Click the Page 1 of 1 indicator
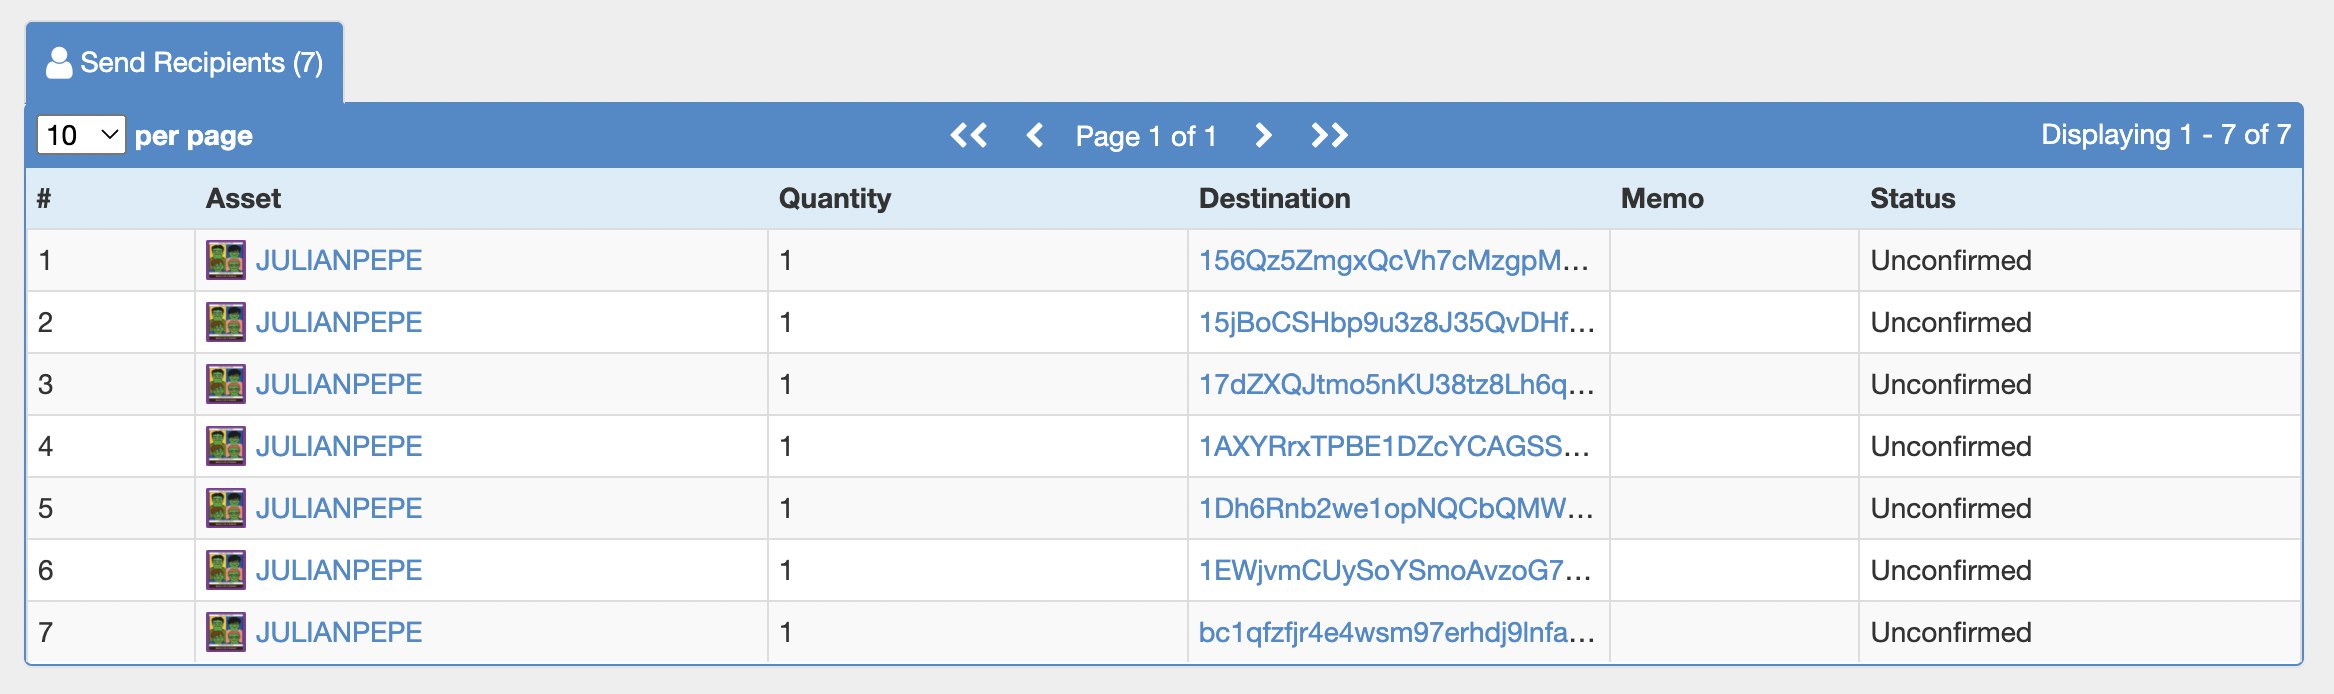2334x694 pixels. coord(1146,136)
